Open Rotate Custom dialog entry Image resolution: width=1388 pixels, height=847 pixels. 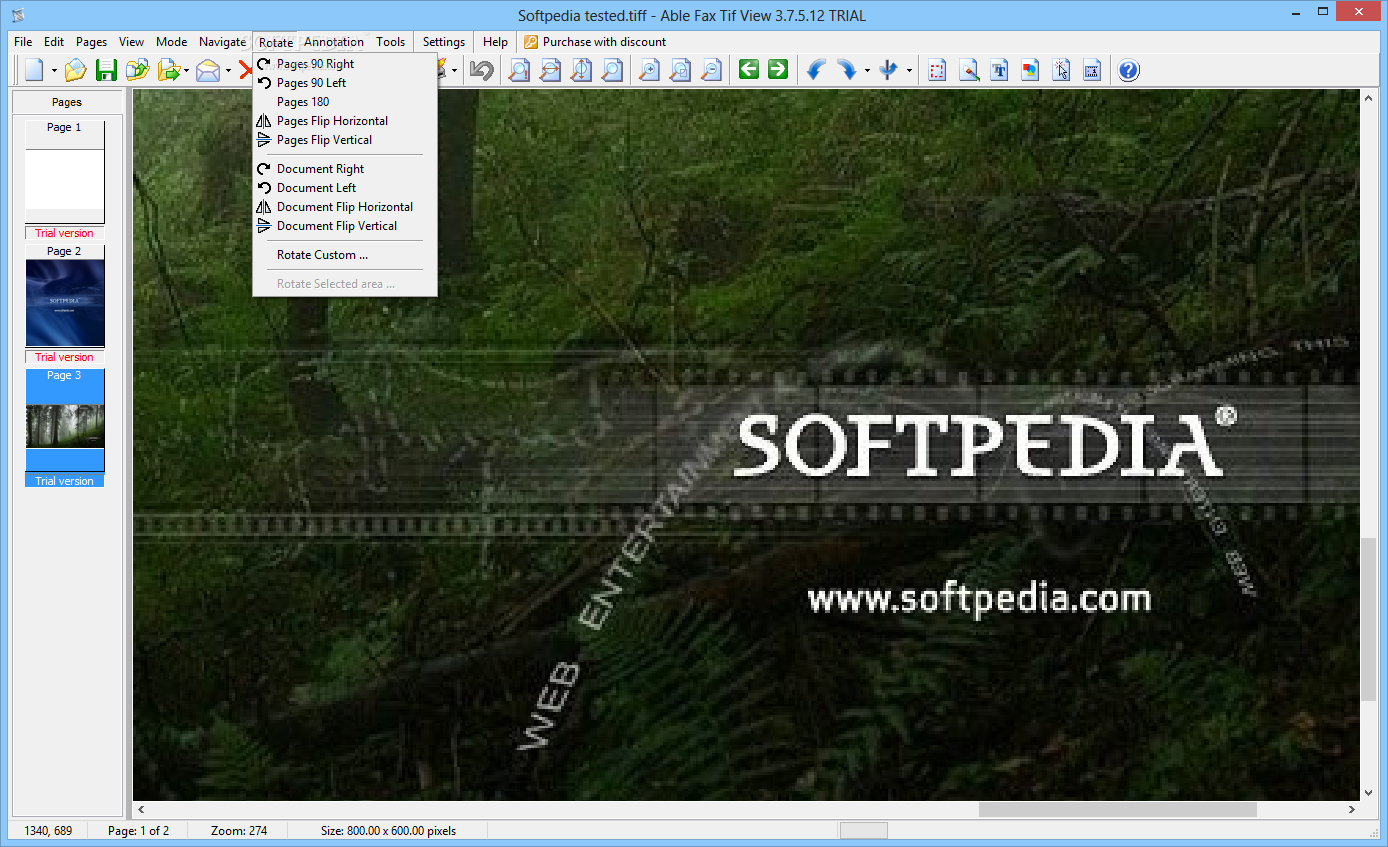pyautogui.click(x=345, y=255)
